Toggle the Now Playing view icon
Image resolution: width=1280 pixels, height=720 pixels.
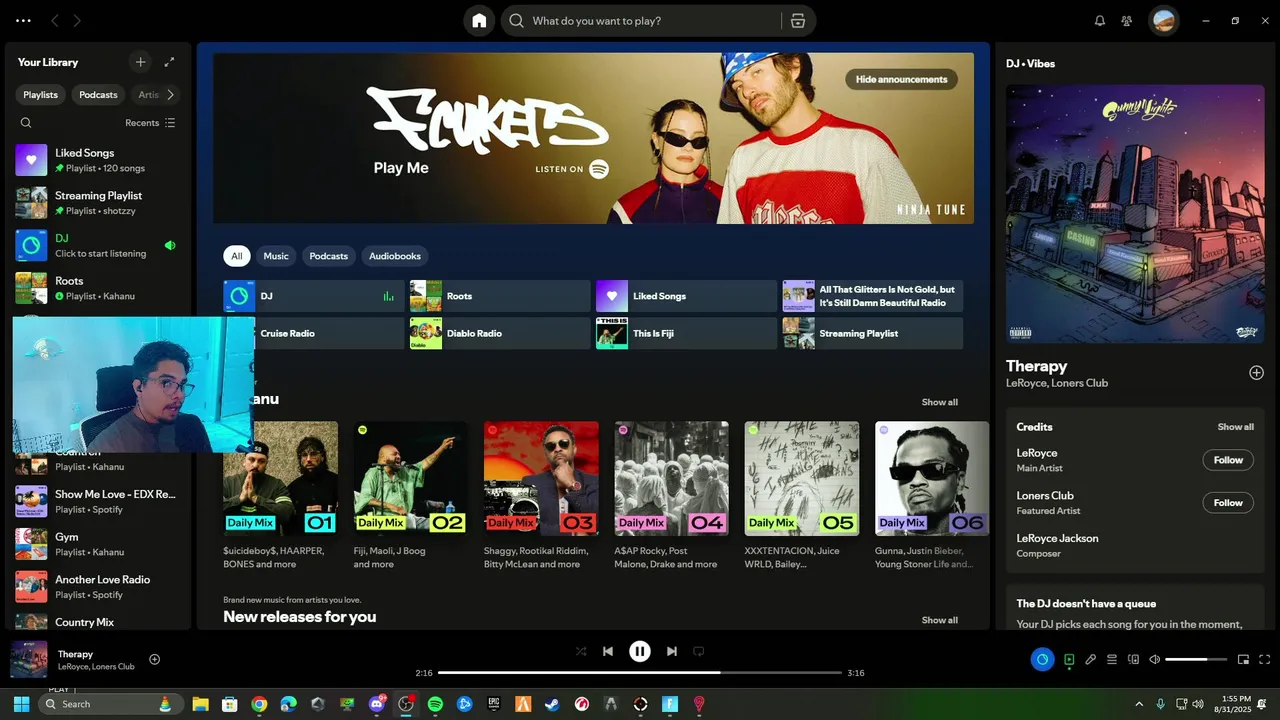(1069, 659)
